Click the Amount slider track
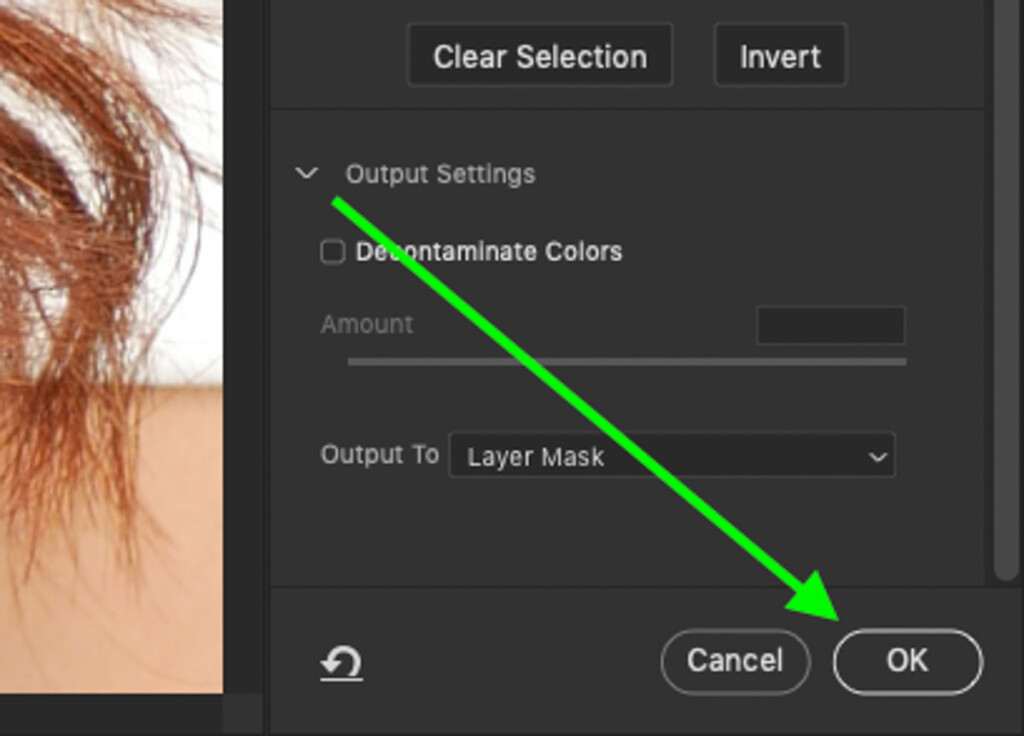Image resolution: width=1024 pixels, height=736 pixels. coord(627,361)
